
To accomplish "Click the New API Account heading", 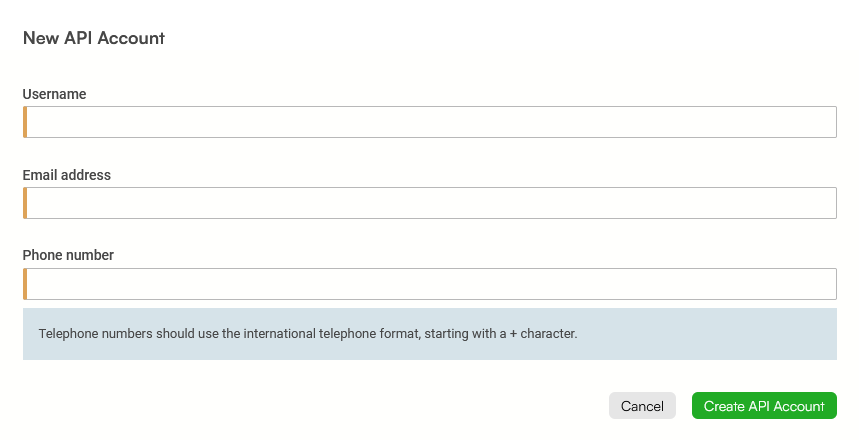I will [x=94, y=38].
